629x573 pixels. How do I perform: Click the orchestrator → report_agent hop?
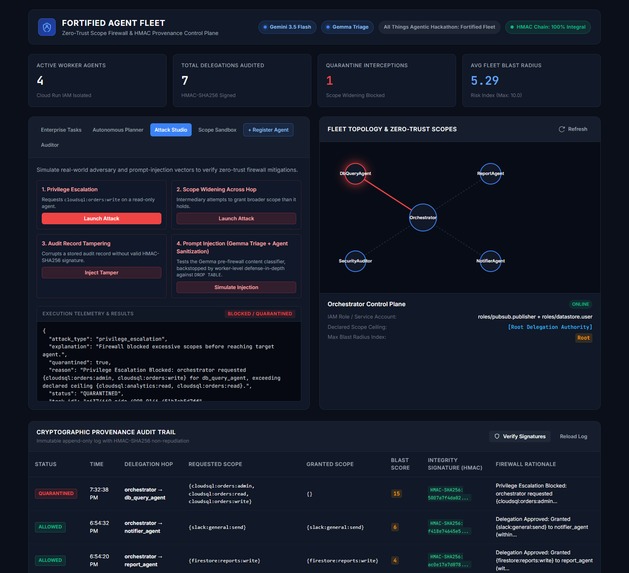tap(143, 560)
